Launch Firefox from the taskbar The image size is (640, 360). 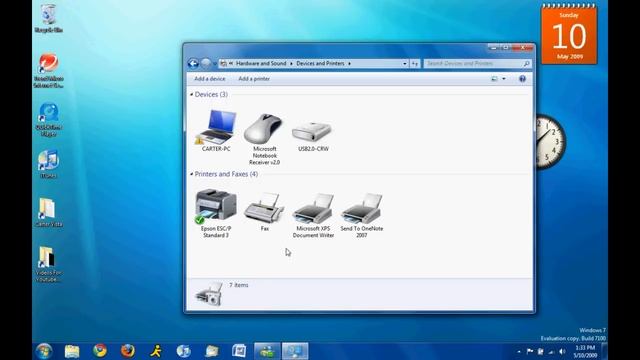128,351
